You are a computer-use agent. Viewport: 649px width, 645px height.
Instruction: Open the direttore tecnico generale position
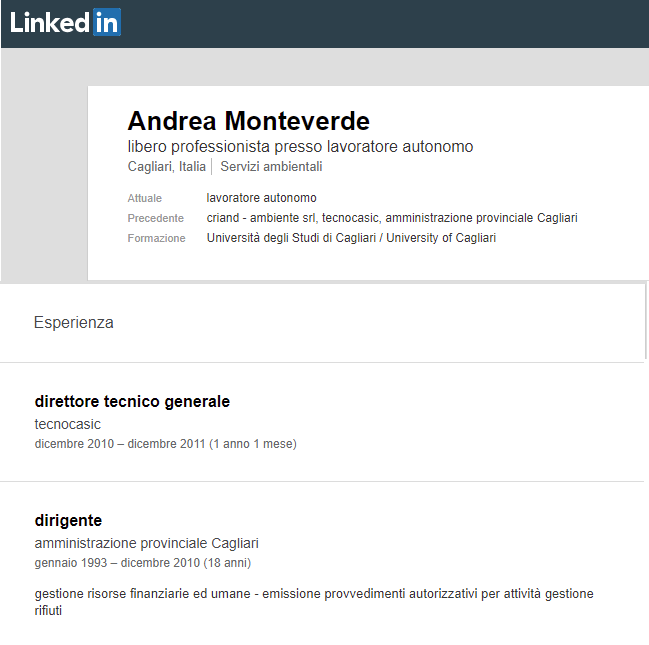click(132, 402)
